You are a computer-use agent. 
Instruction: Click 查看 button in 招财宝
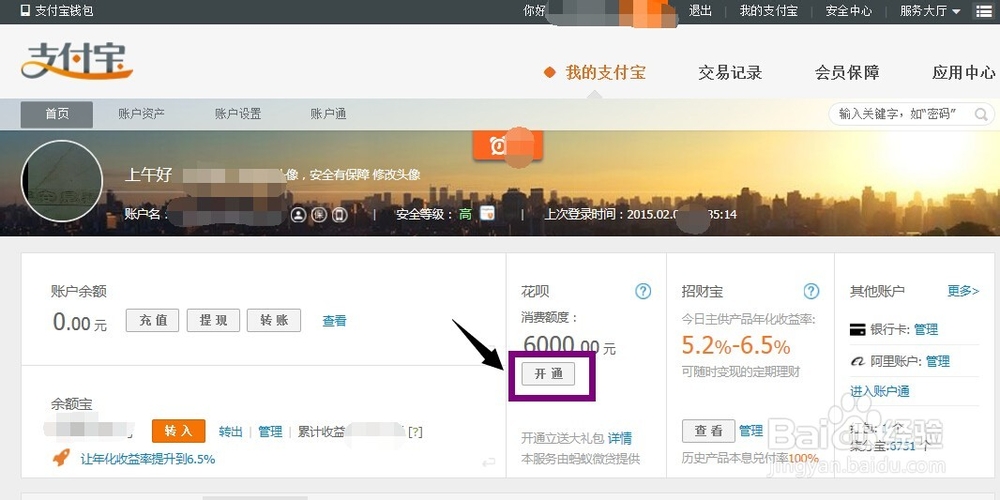pos(709,431)
